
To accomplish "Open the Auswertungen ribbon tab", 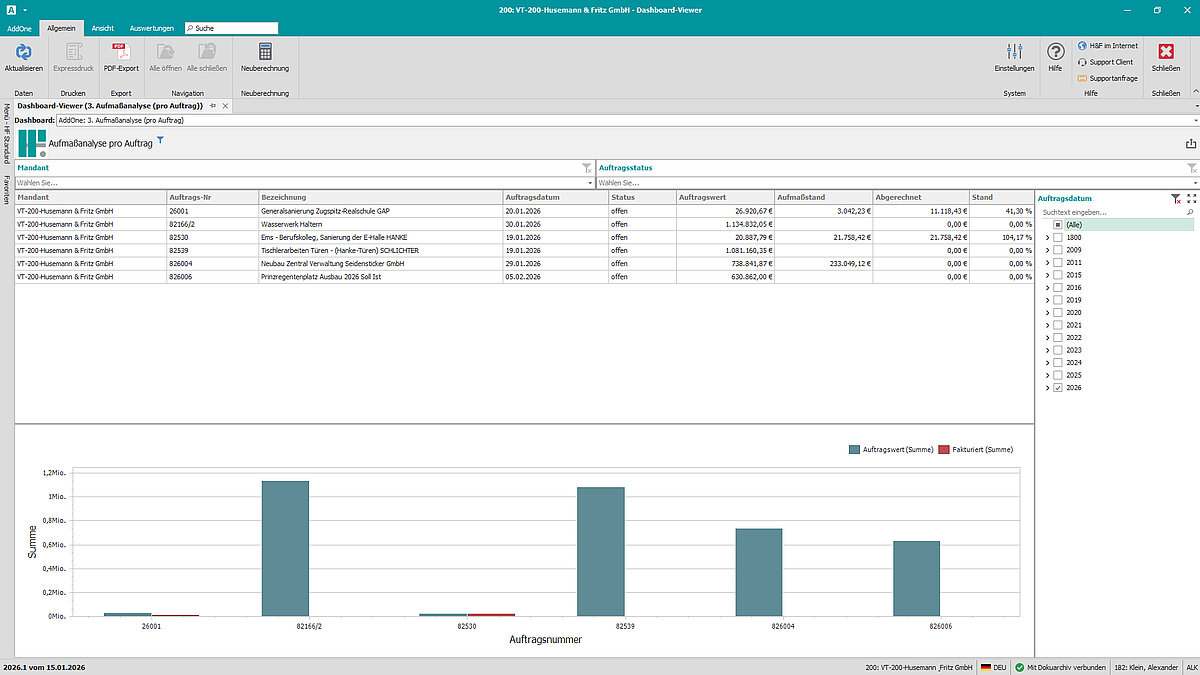I will point(151,28).
